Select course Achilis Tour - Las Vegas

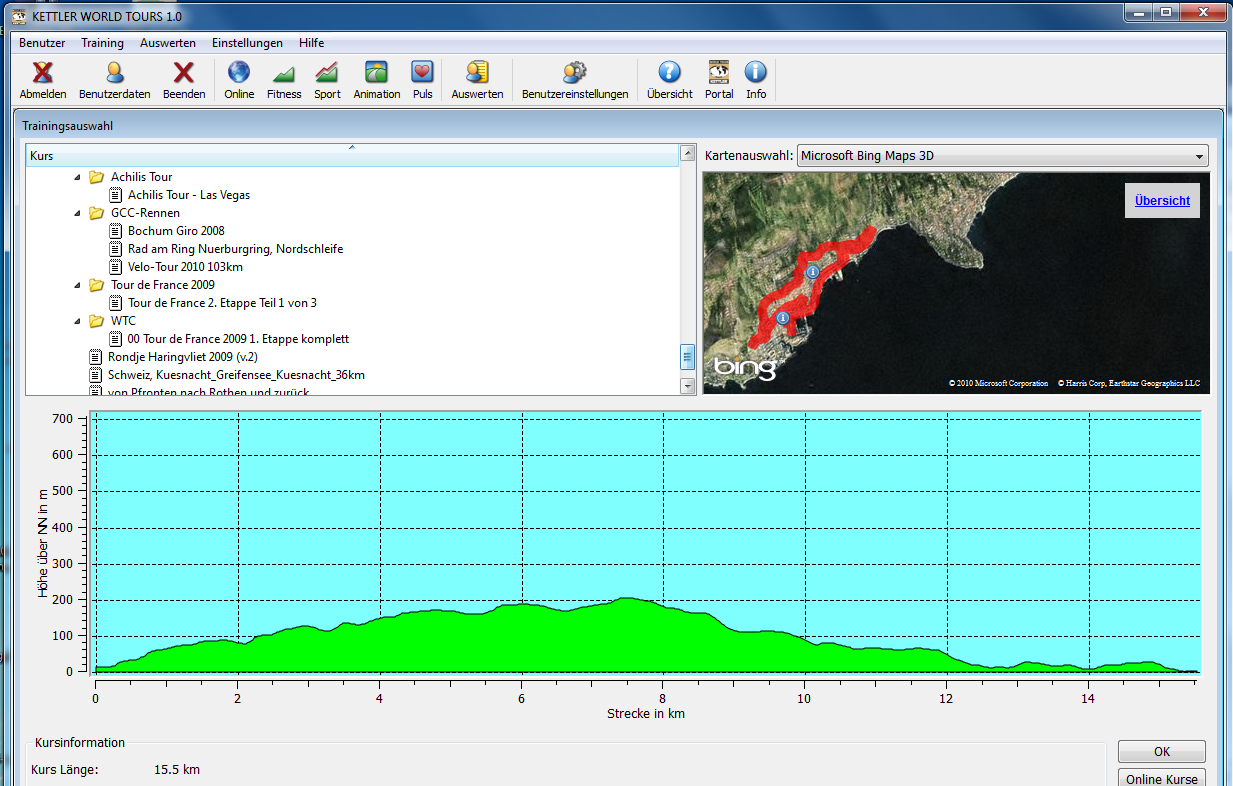click(x=189, y=195)
